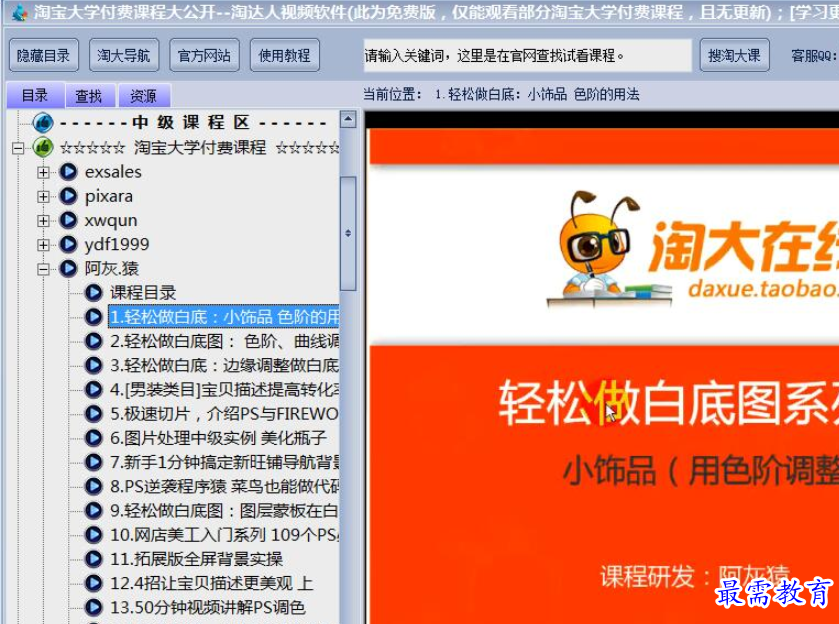Screen dimensions: 839x624
Task: Click play icon of lesson 13.50分钟视频
Action: pyautogui.click(x=93, y=607)
